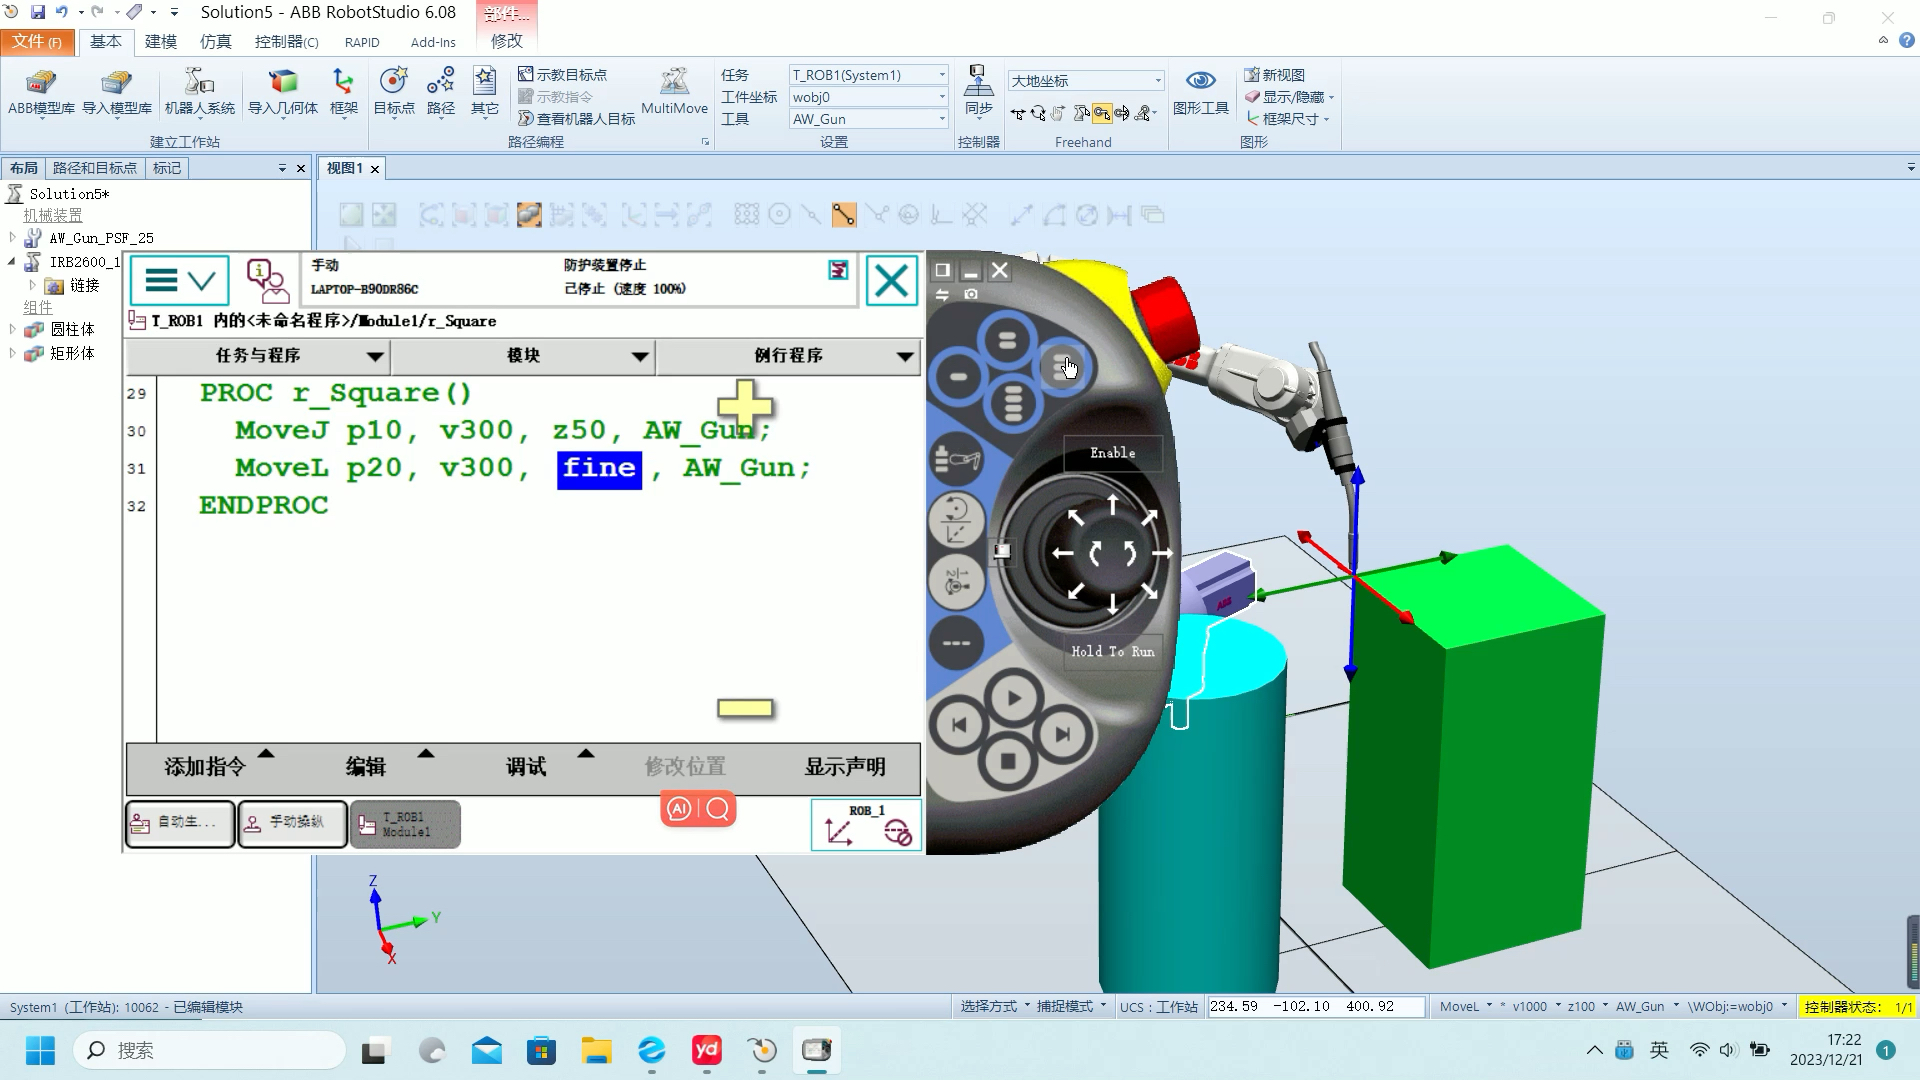This screenshot has width=1920, height=1080.
Task: Click the 同步 synchronize icon
Action: (978, 90)
